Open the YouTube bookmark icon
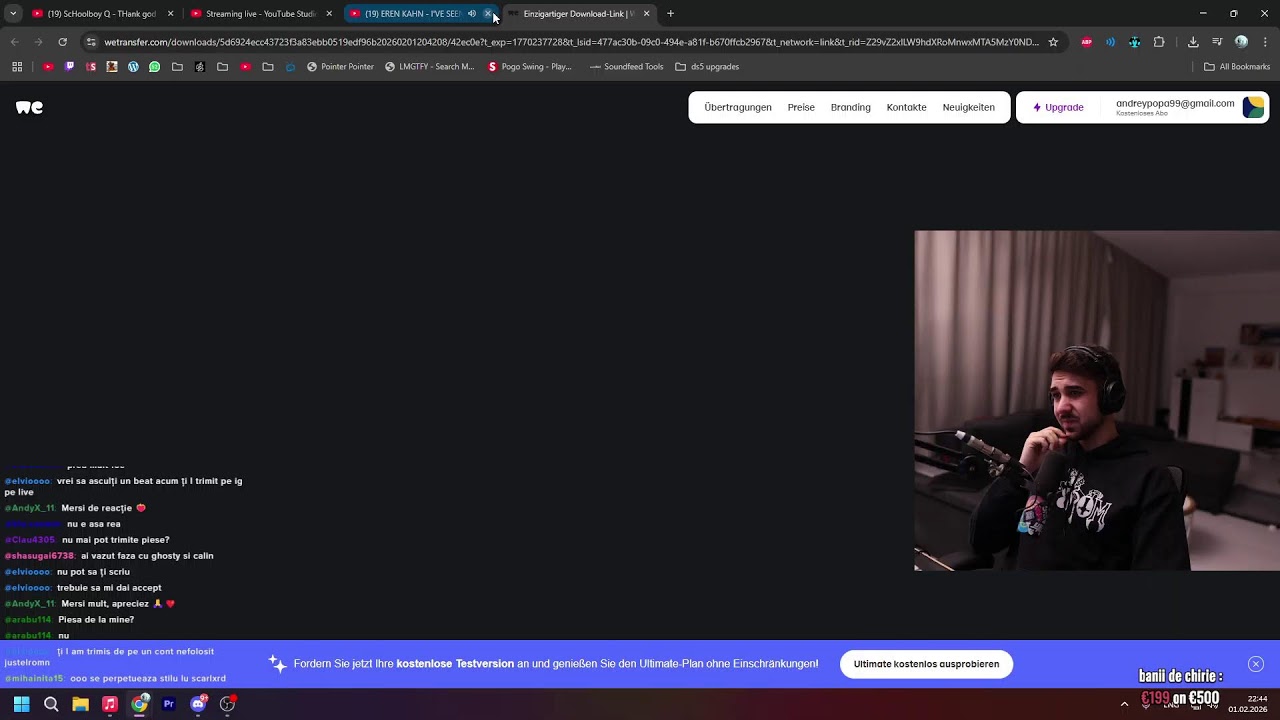 click(48, 67)
